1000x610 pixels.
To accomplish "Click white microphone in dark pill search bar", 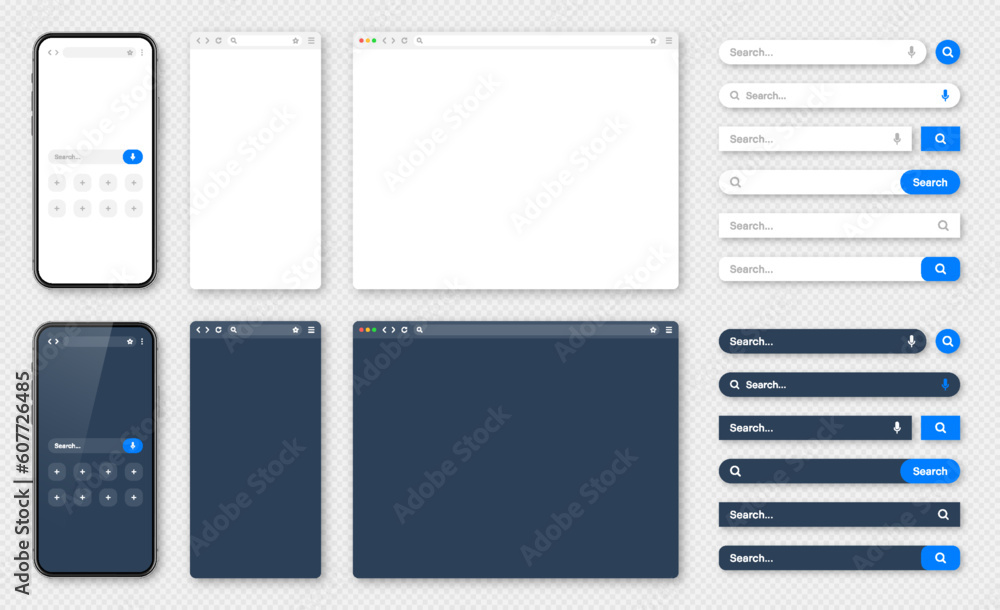I will [911, 341].
